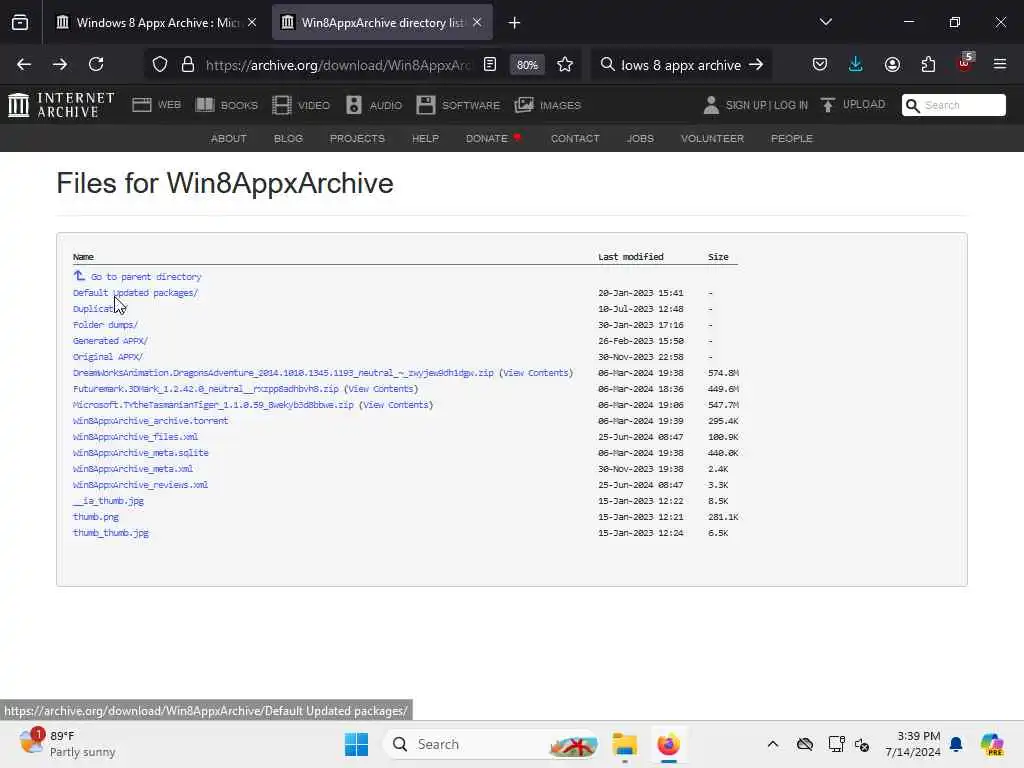Click the Firefox search box

681,65
